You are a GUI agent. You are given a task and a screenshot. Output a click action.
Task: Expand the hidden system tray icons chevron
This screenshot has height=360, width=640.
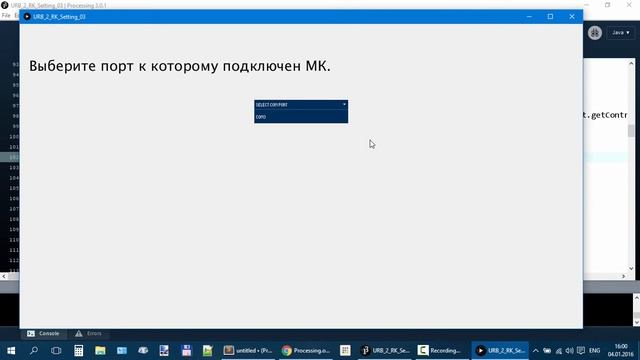point(536,351)
